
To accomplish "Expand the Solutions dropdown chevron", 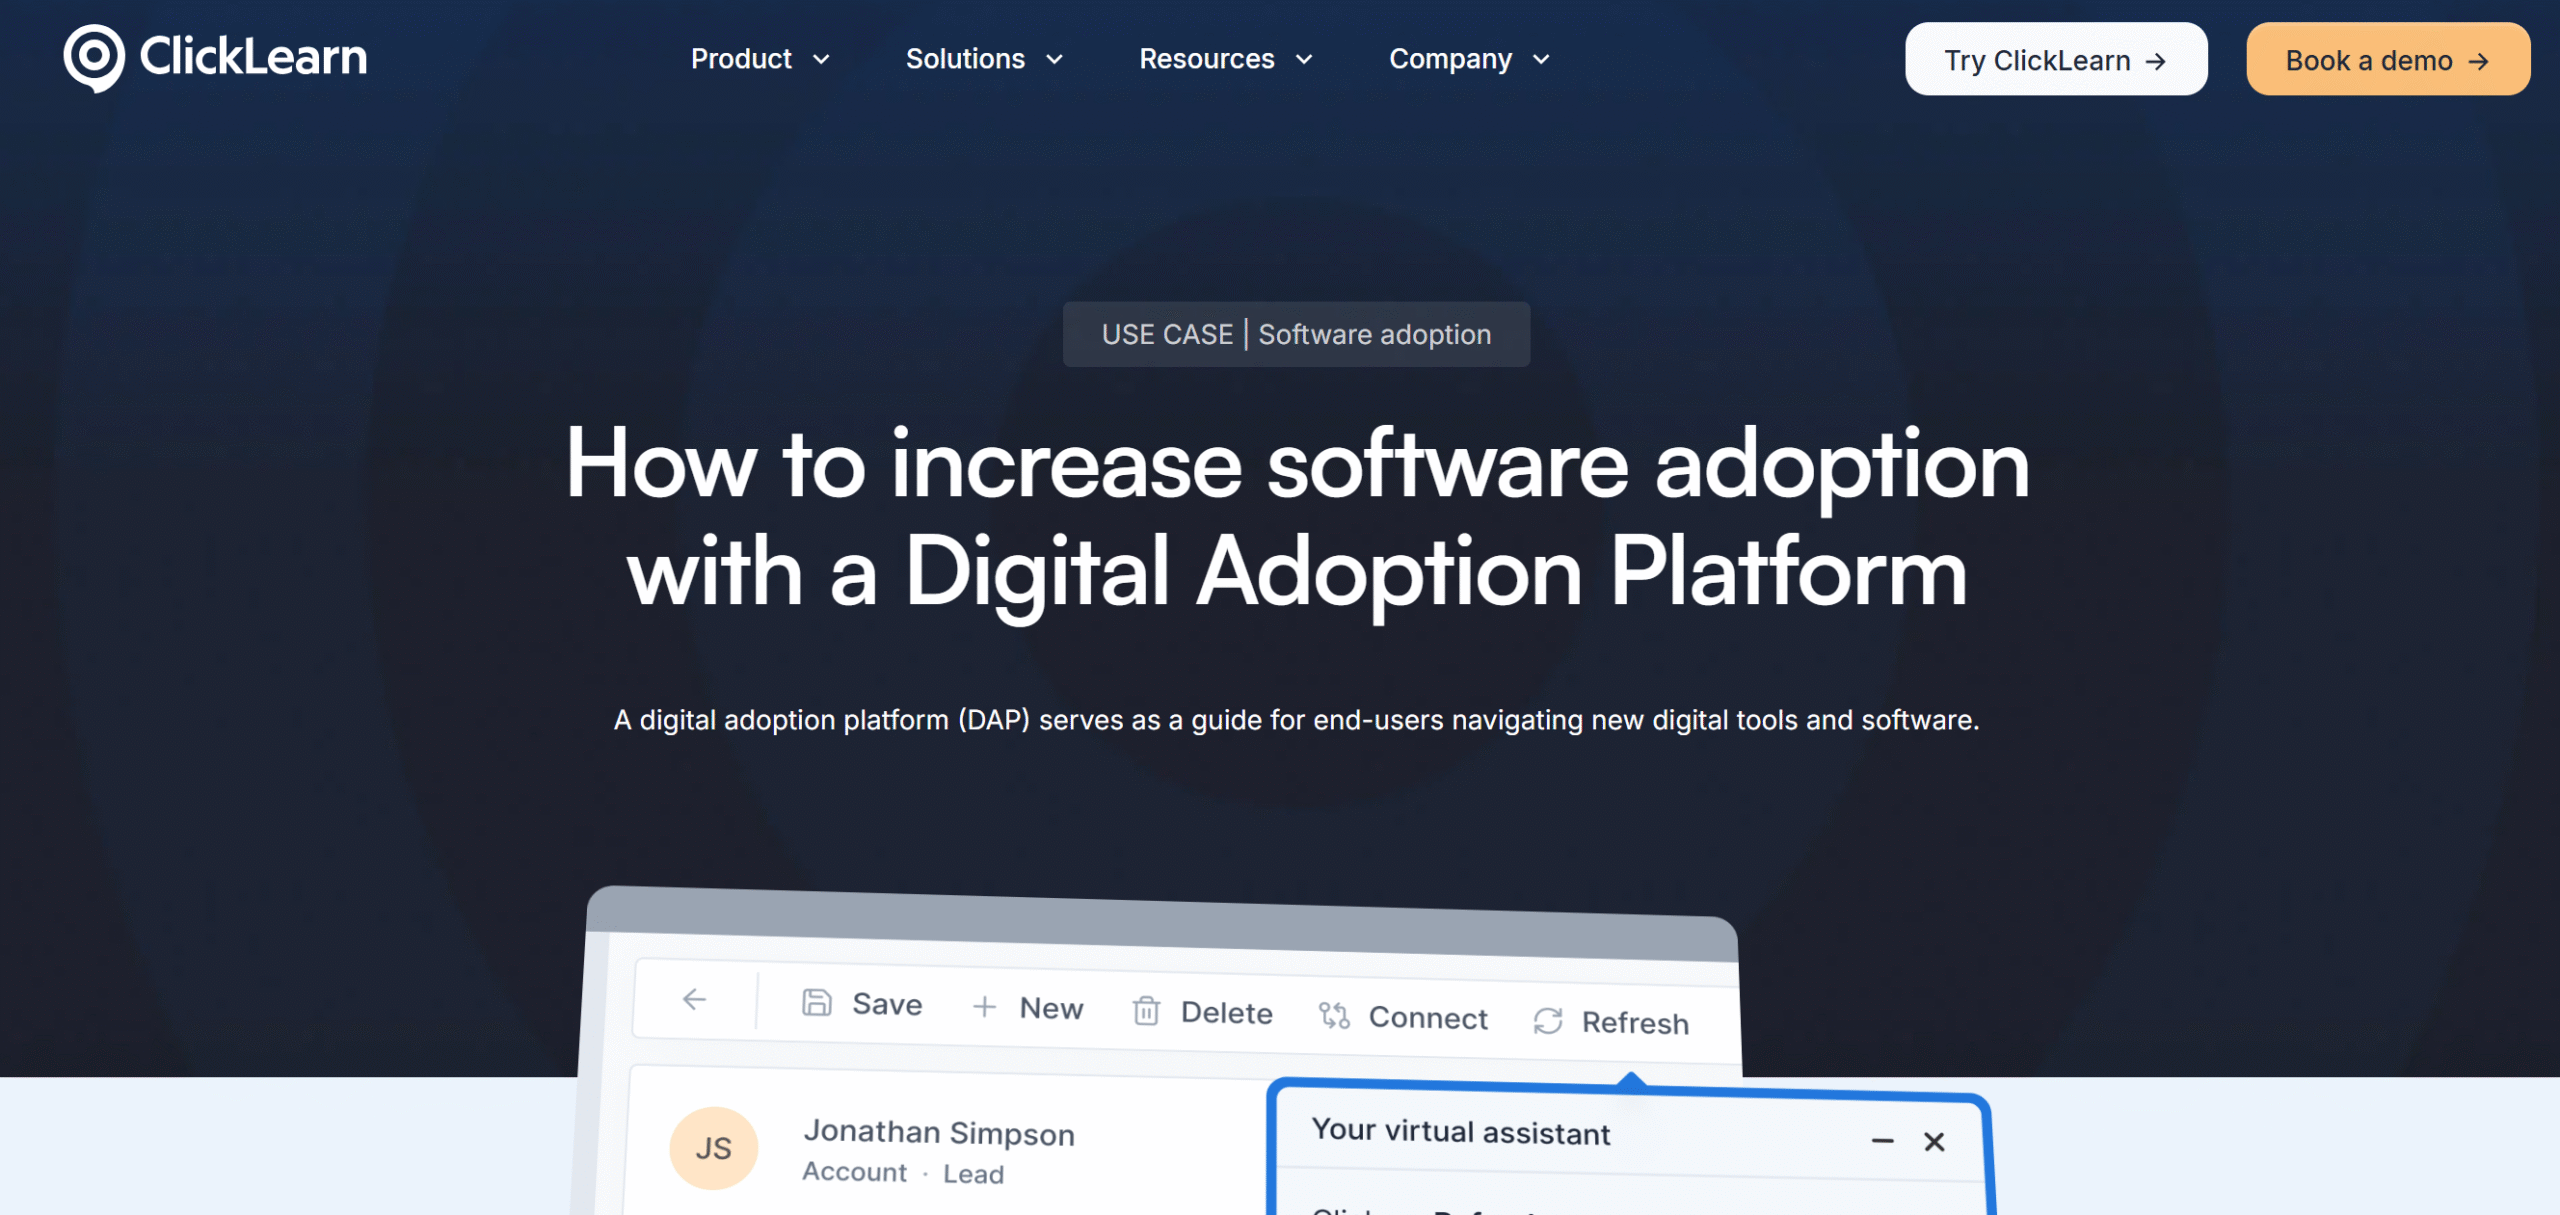I will click(x=1054, y=60).
